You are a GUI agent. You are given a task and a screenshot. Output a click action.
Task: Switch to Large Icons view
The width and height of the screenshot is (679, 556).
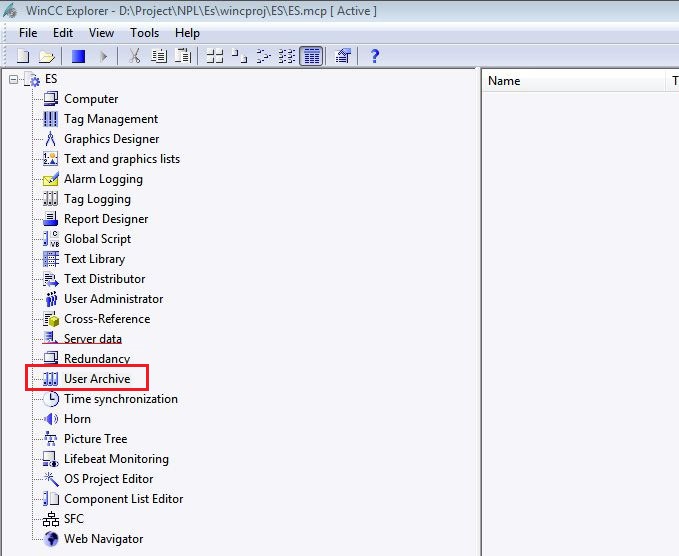point(215,56)
